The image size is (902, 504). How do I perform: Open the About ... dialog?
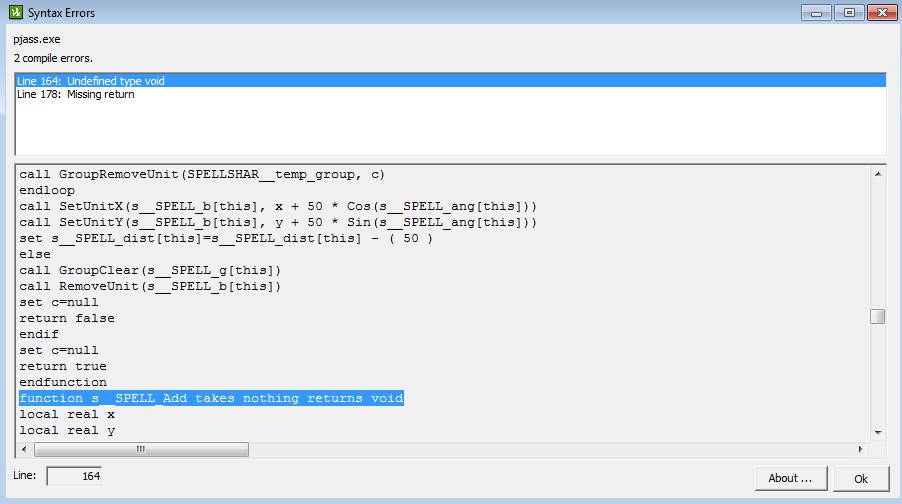click(790, 478)
